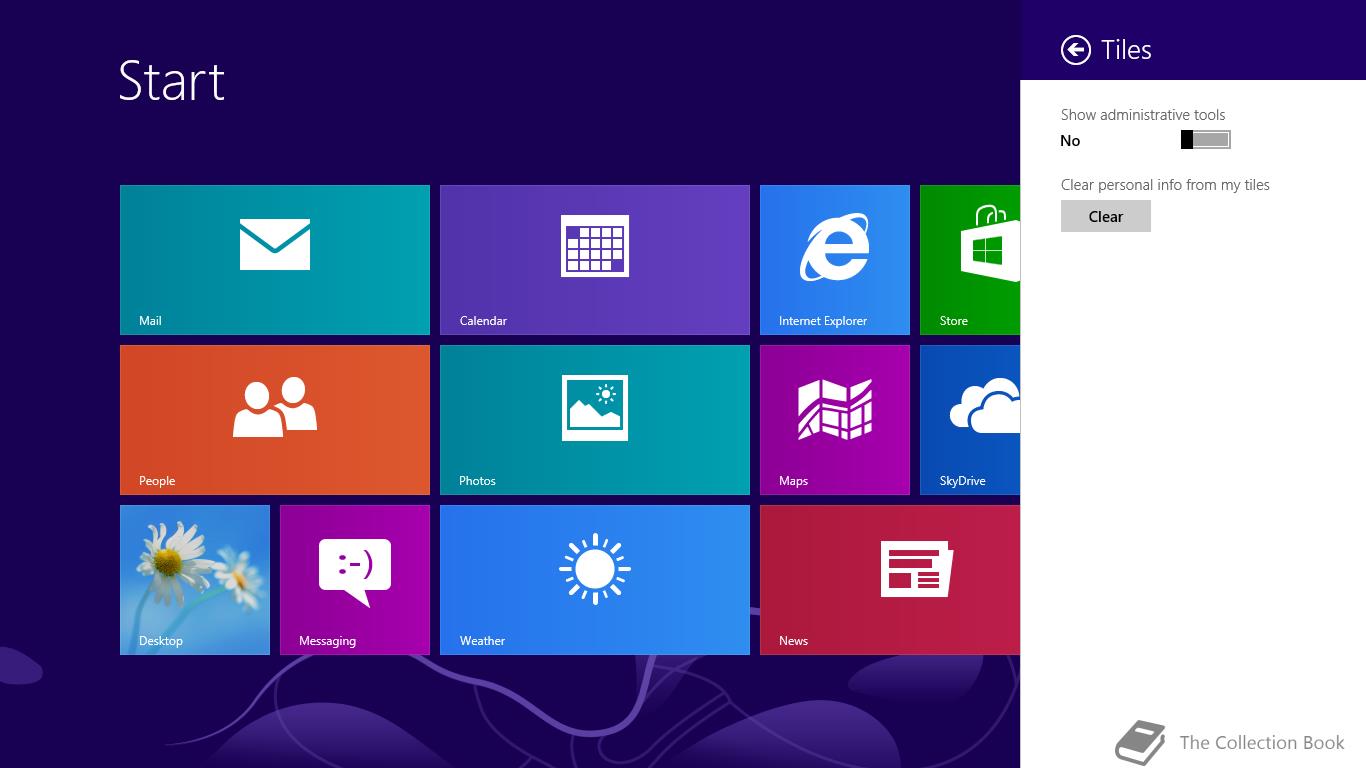Image resolution: width=1366 pixels, height=768 pixels.
Task: Open the Desktop tile
Action: click(x=195, y=580)
